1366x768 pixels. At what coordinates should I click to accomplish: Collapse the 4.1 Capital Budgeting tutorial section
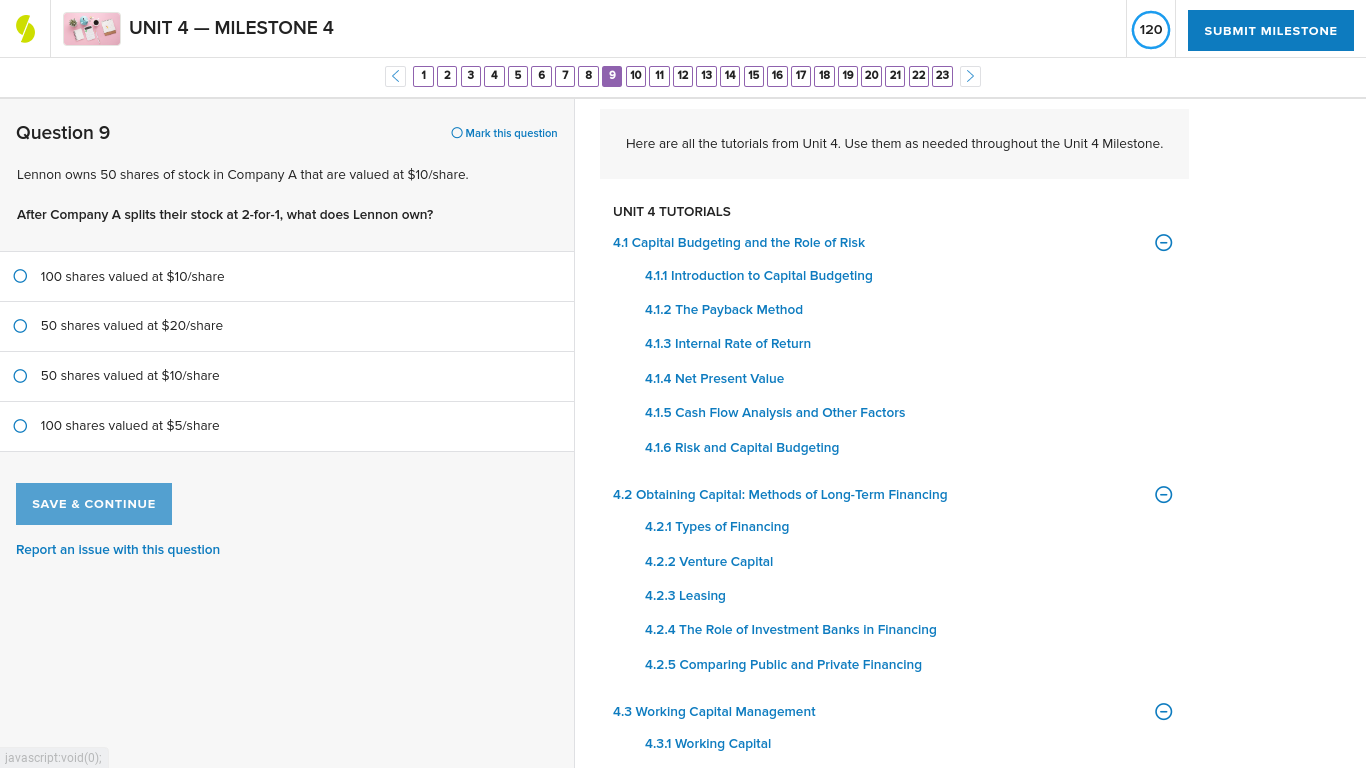[1163, 242]
